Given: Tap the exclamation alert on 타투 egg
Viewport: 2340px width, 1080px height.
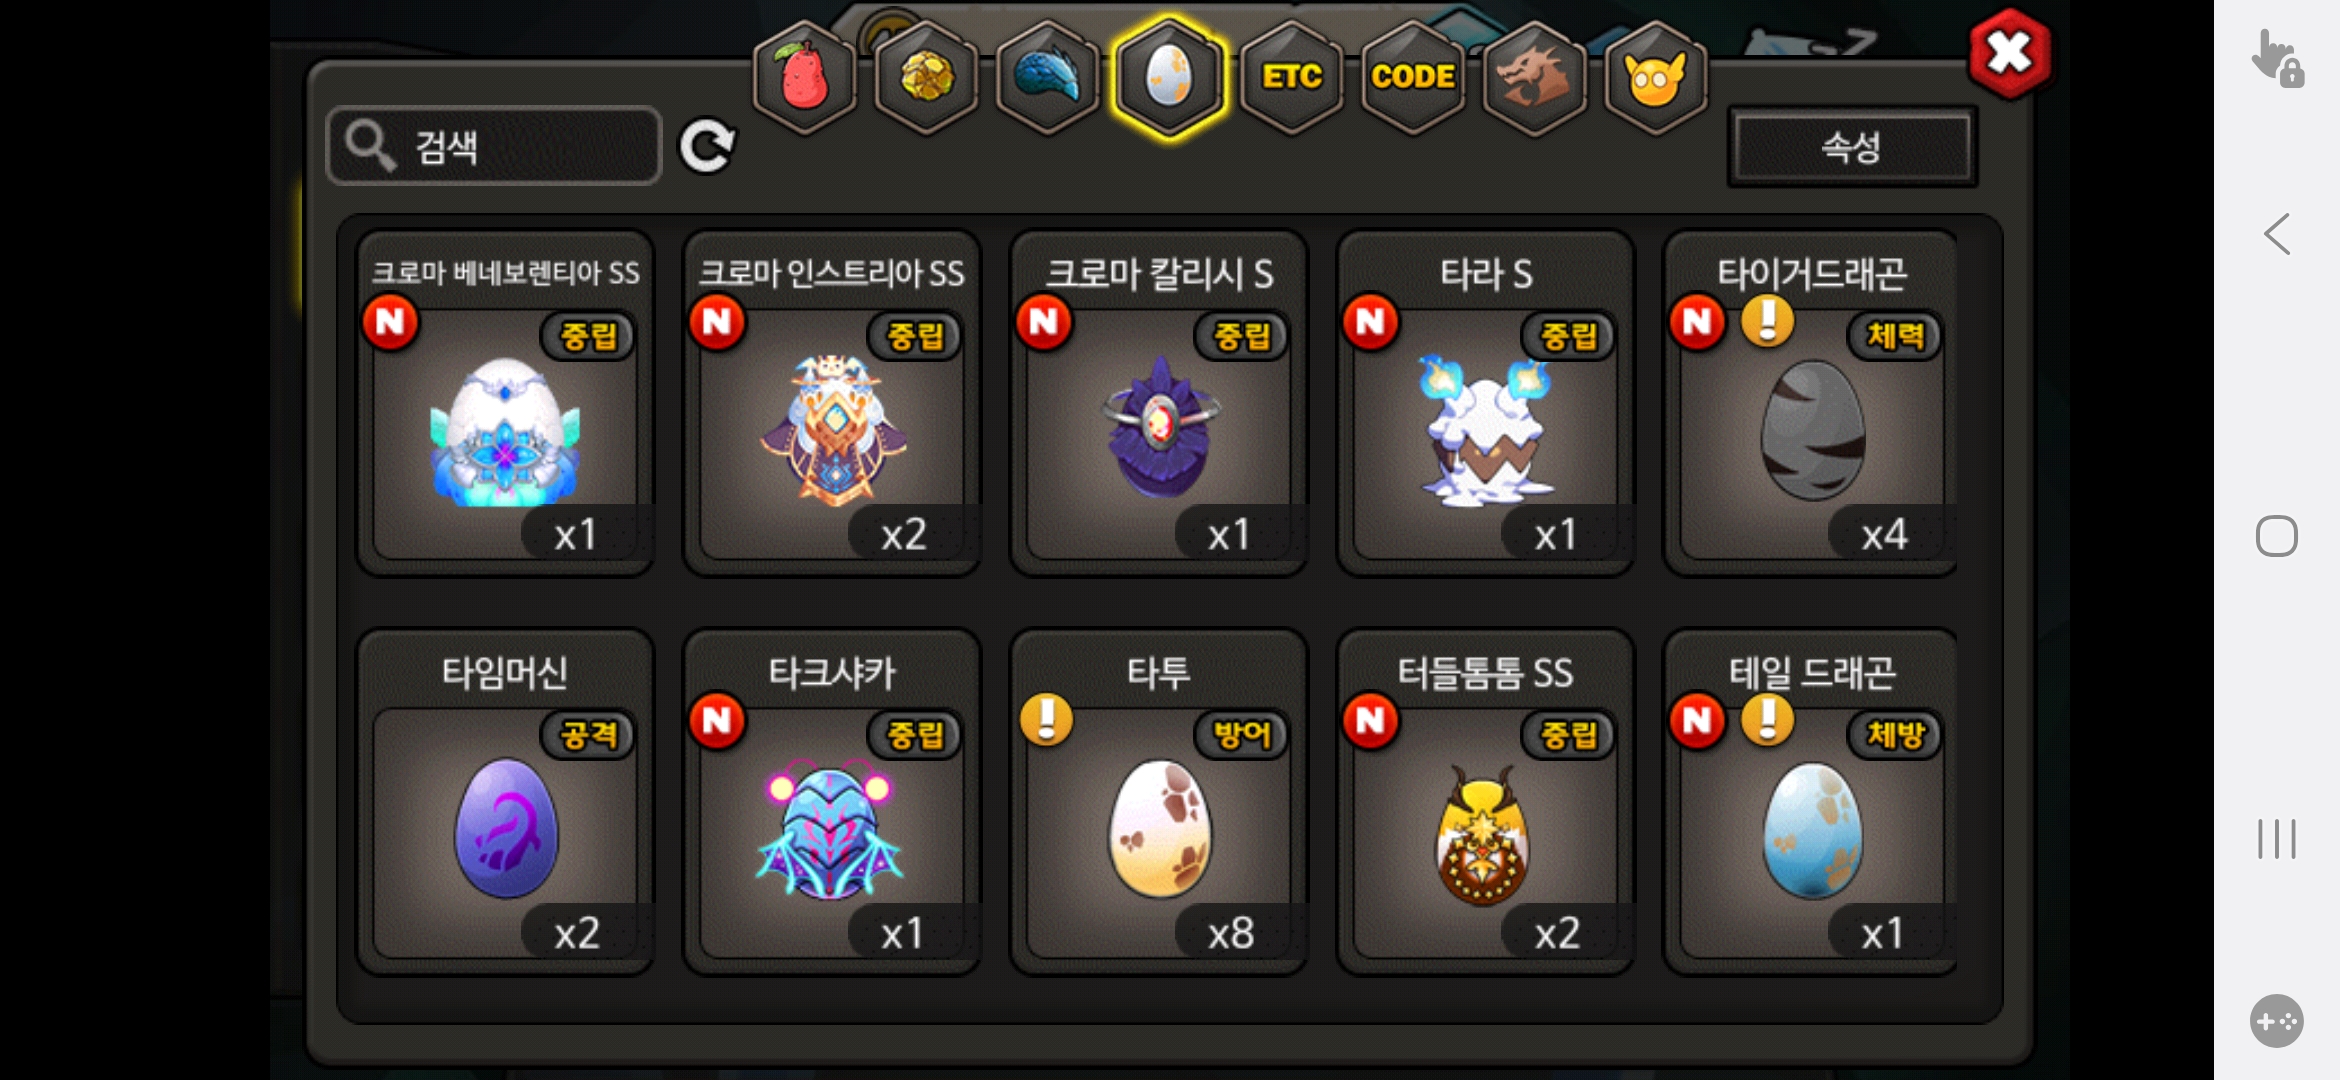Looking at the screenshot, I should [1047, 720].
